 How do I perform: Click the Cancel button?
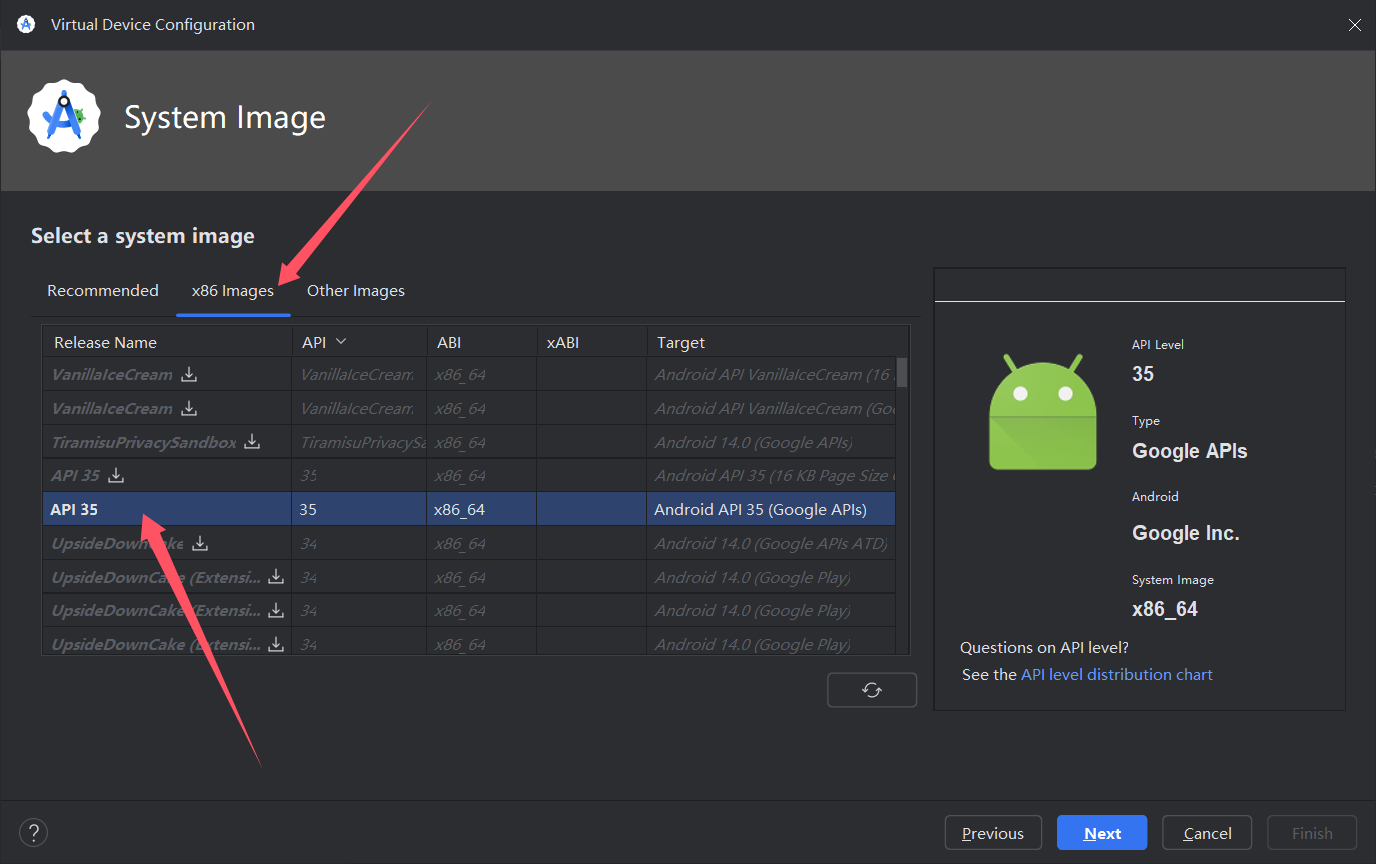point(1208,833)
